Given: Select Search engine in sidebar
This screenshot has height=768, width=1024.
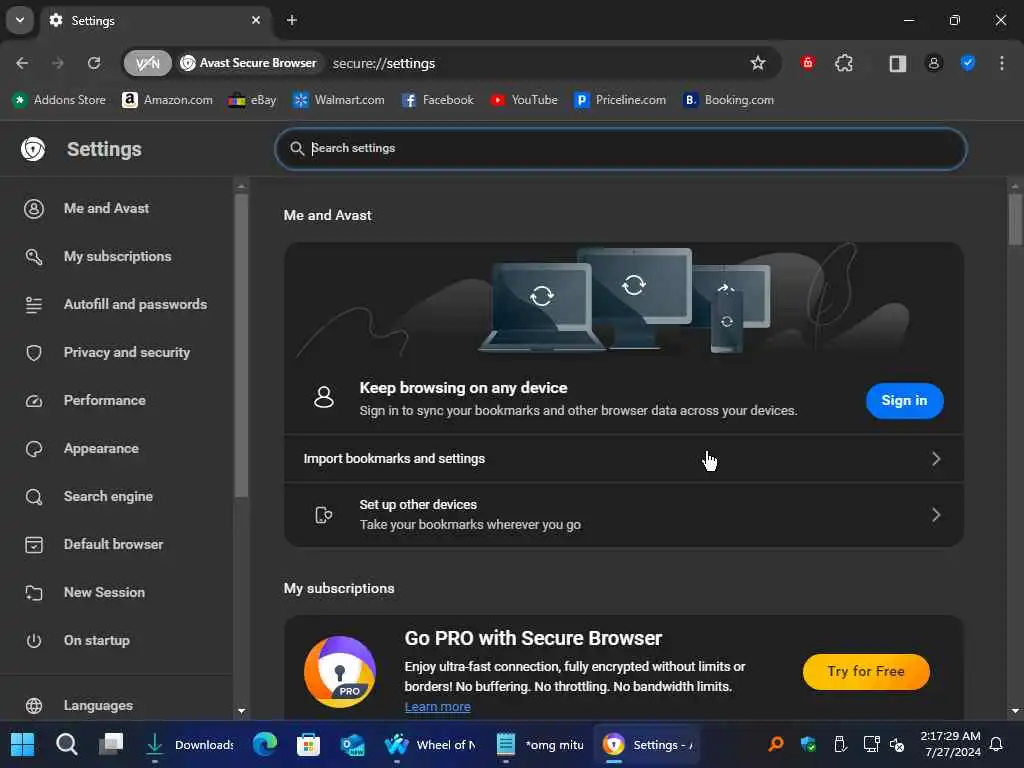Looking at the screenshot, I should pos(118,496).
